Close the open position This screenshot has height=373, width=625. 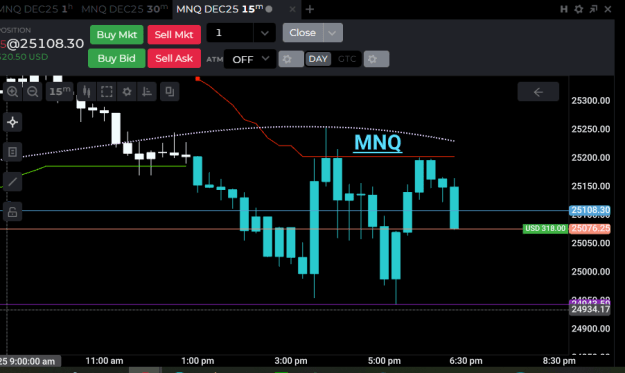(303, 33)
